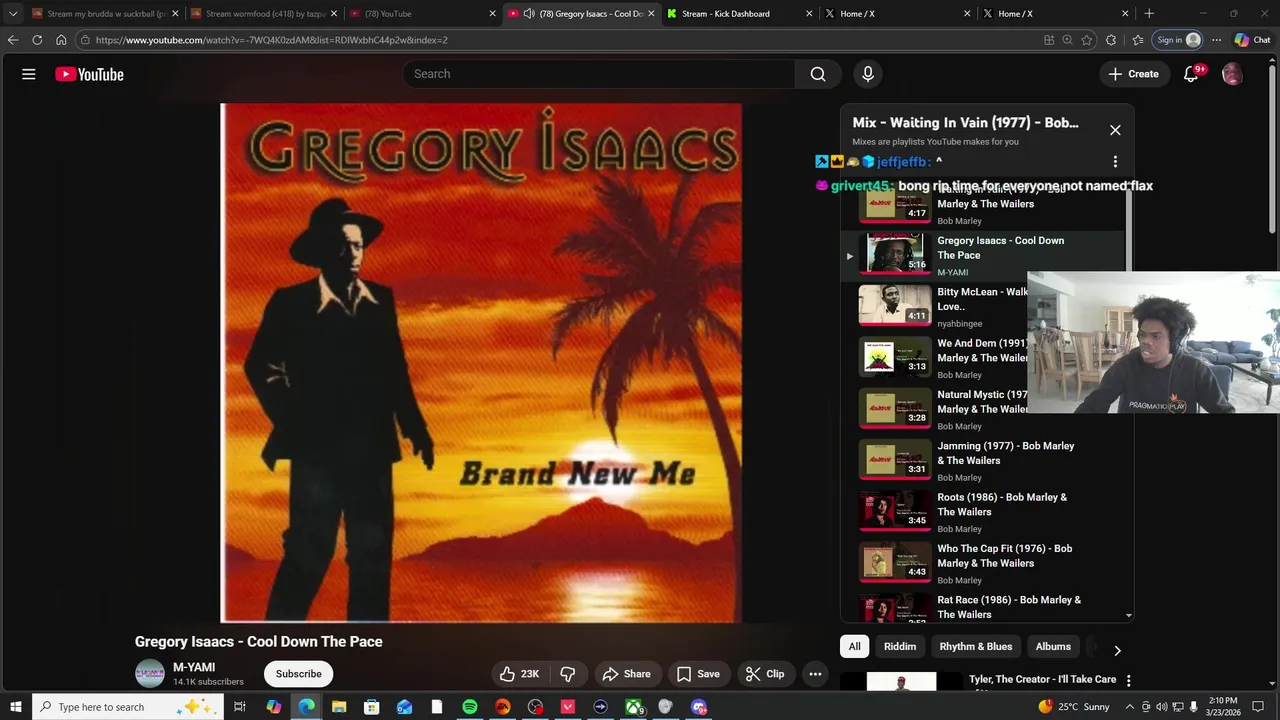
Task: Open Microsoft Store from the taskbar
Action: click(x=371, y=707)
